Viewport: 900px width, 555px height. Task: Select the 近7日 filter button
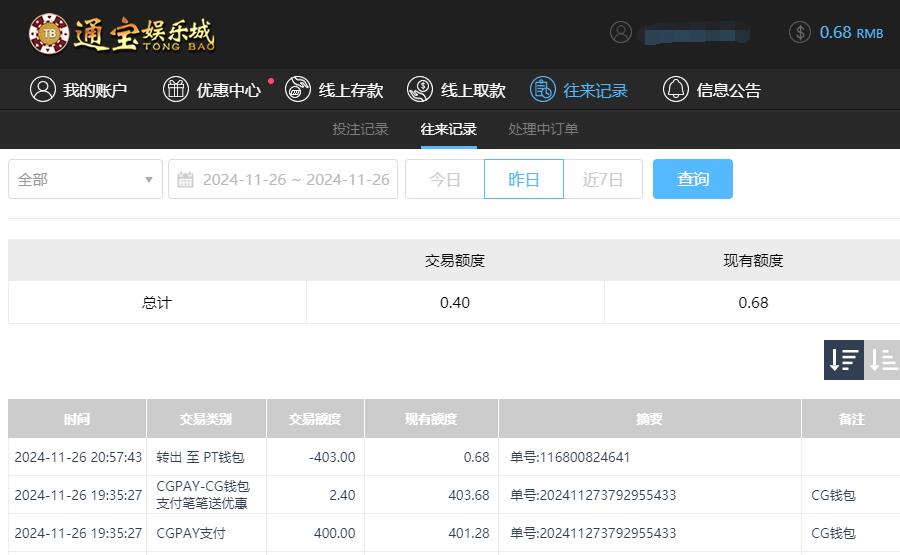(603, 180)
